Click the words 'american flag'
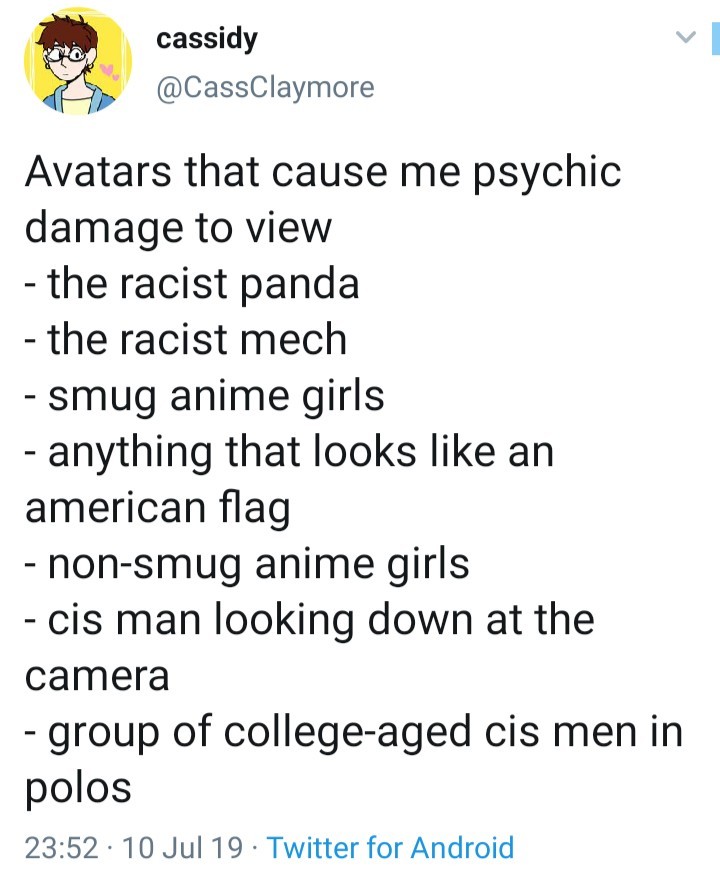720x886 pixels. (x=158, y=508)
